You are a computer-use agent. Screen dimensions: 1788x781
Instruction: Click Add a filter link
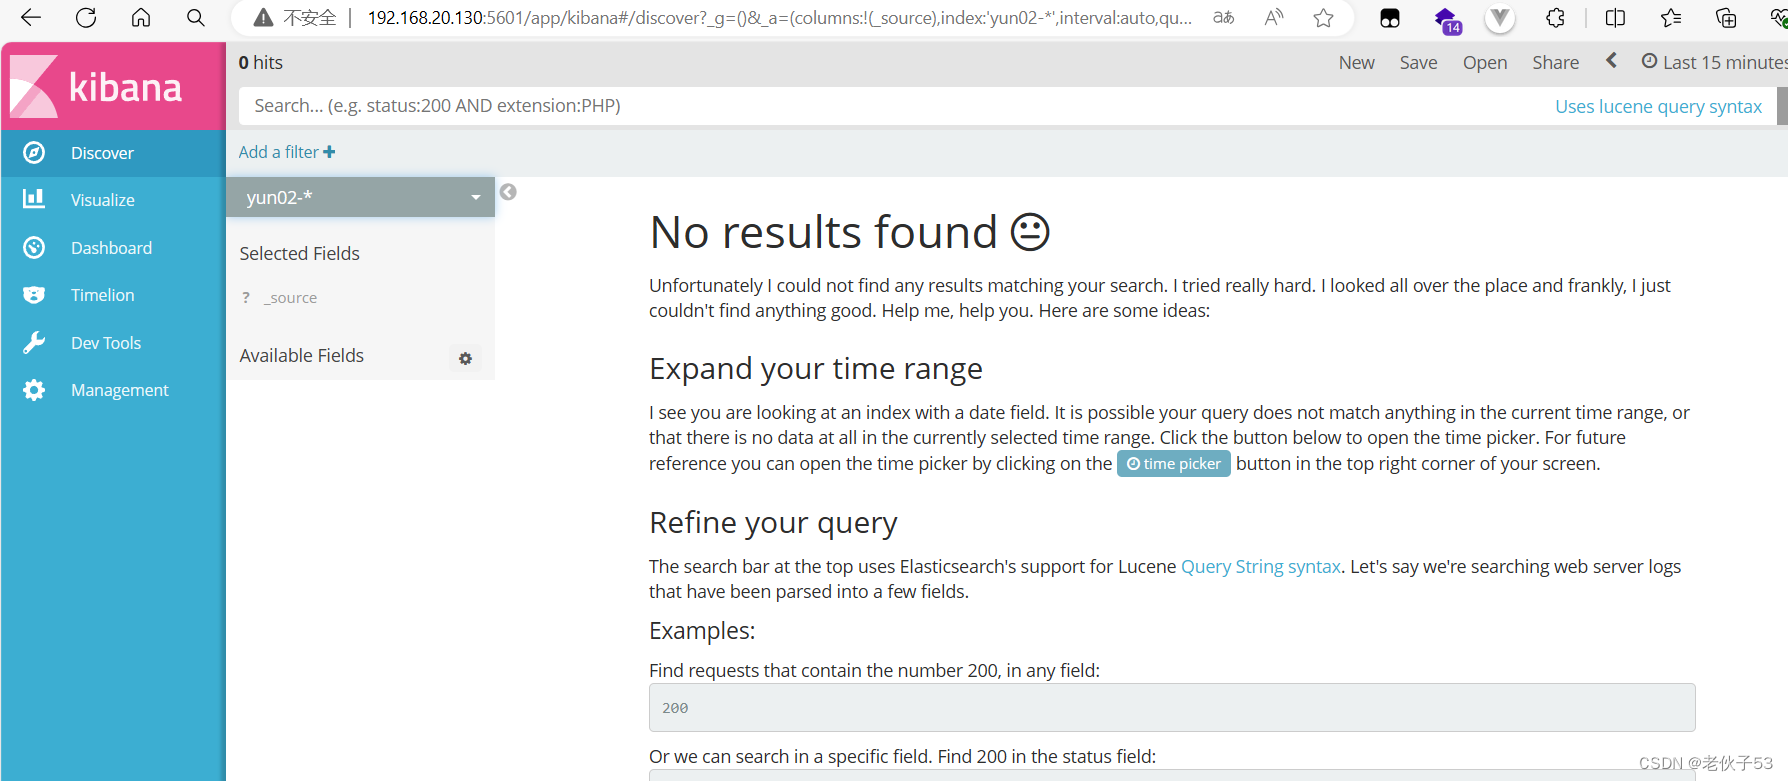tap(287, 152)
